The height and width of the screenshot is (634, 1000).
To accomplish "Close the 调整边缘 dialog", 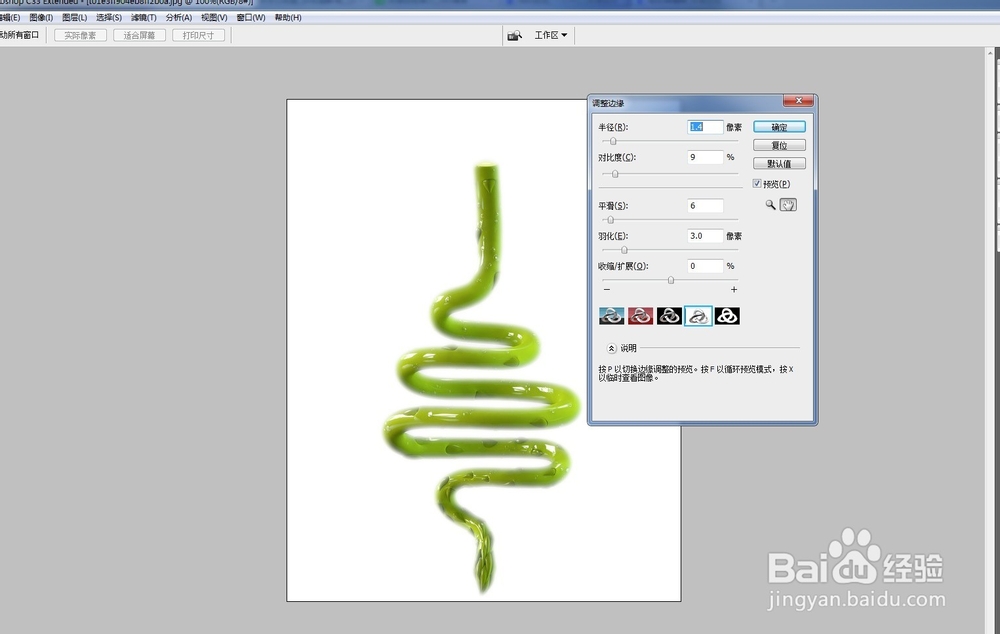I will 798,101.
